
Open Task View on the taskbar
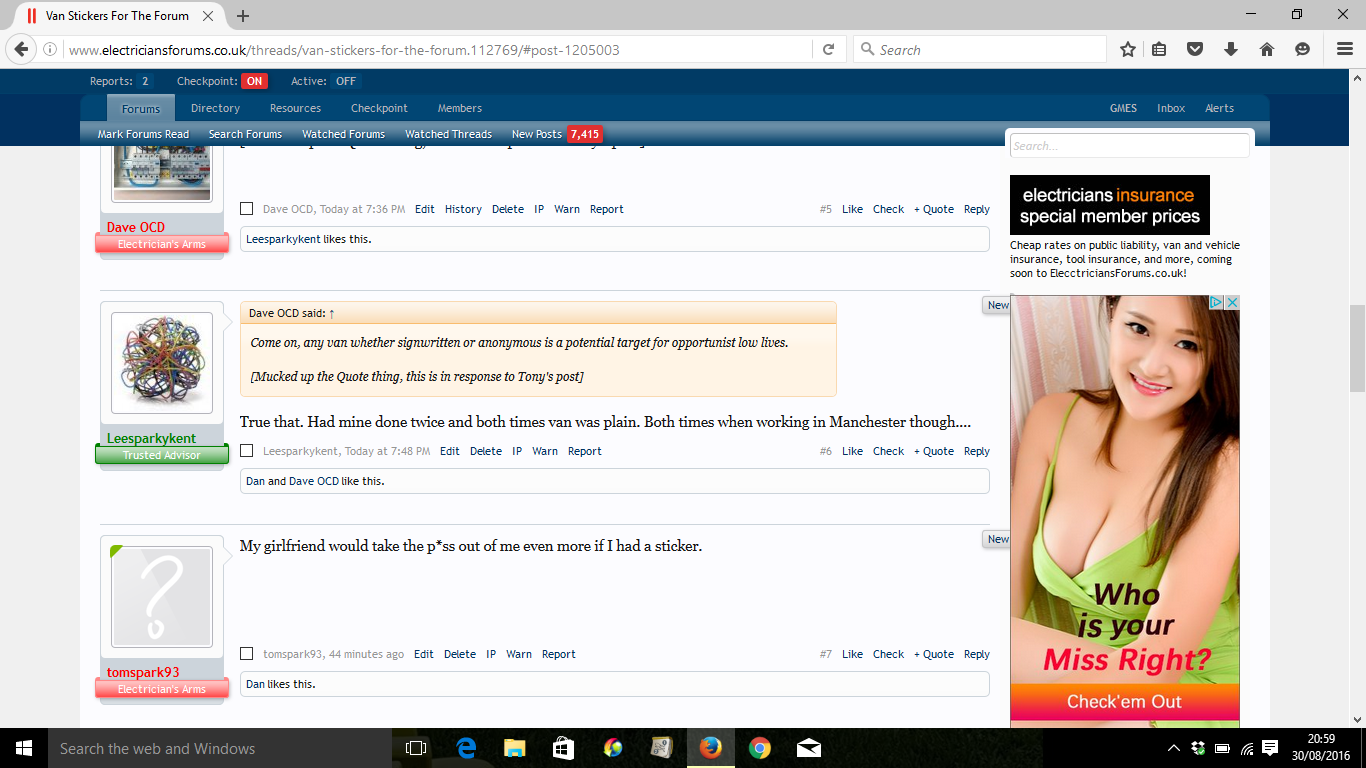pyautogui.click(x=416, y=748)
